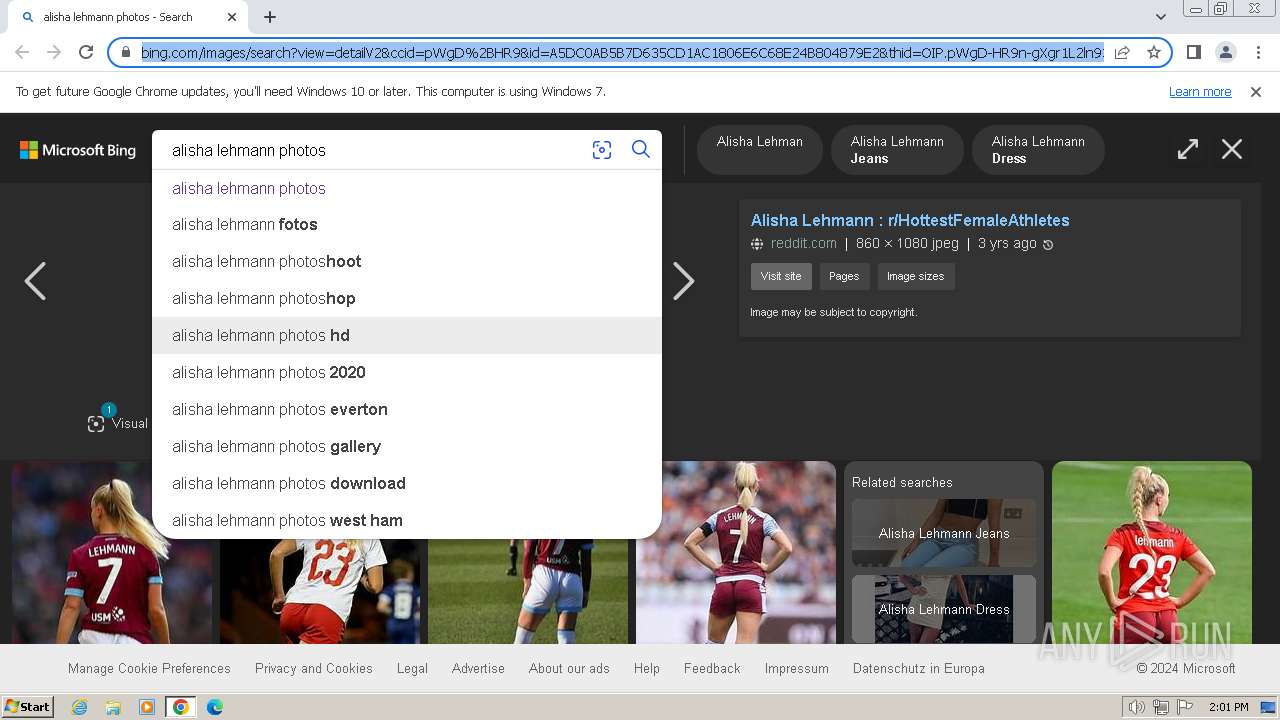Click the 'Alisha Lehman' related chip
This screenshot has width=1280, height=720.
coord(760,150)
